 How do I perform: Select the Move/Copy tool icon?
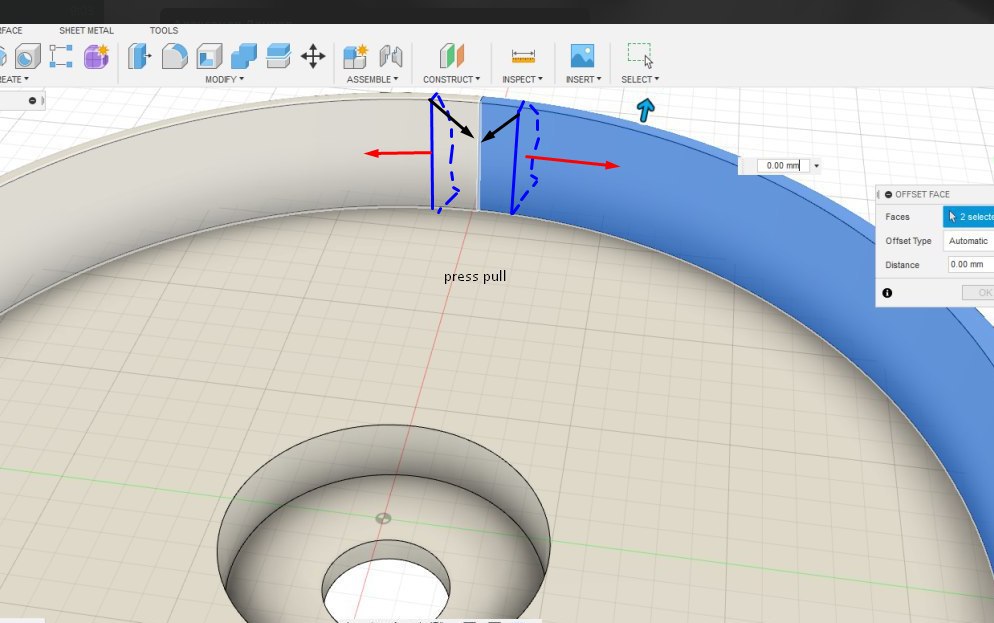click(x=313, y=56)
